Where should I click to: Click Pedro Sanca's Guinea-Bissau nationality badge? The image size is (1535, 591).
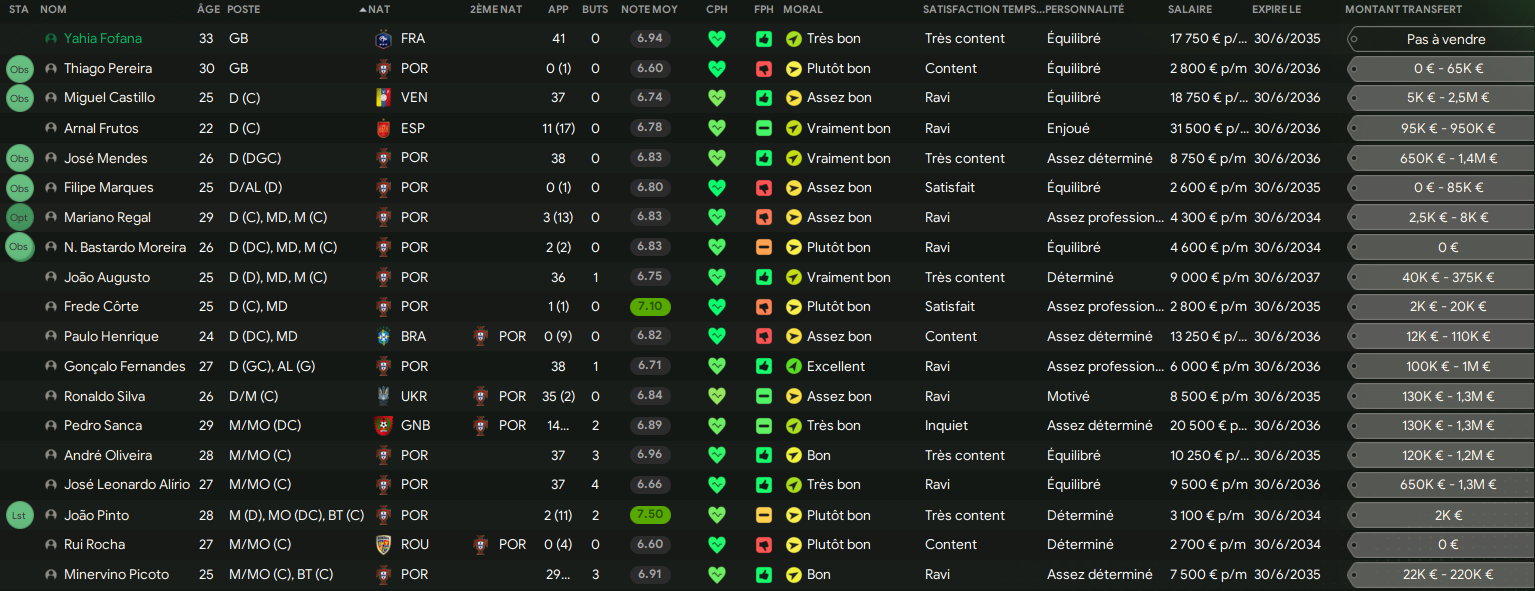pos(383,426)
